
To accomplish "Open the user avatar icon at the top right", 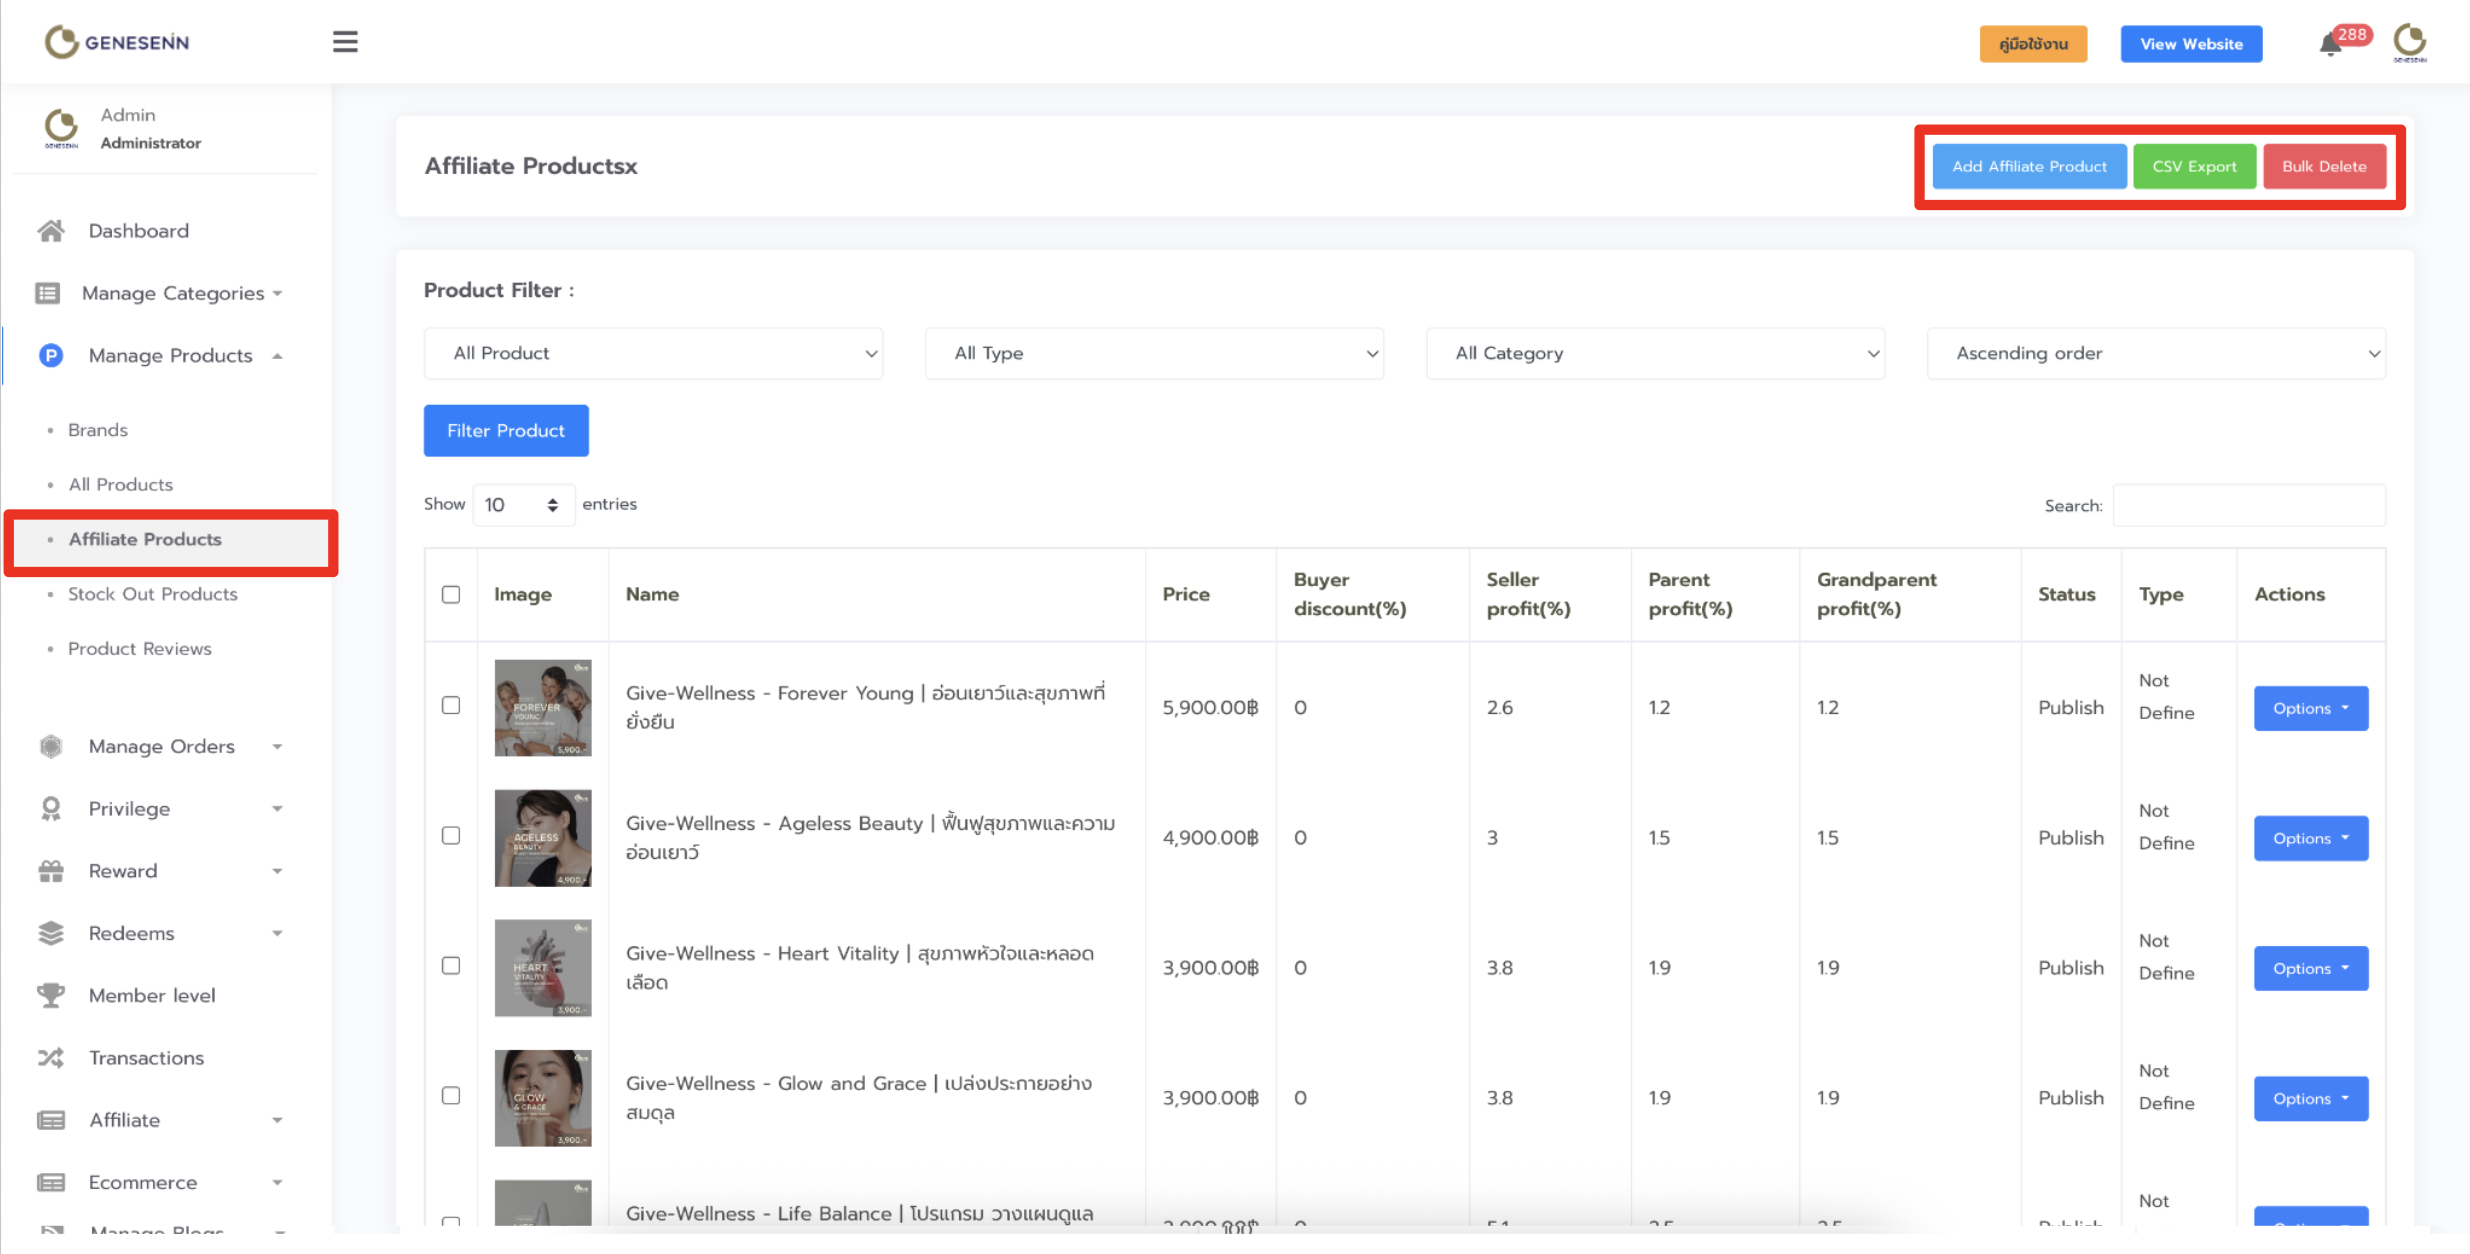I will 2409,42.
